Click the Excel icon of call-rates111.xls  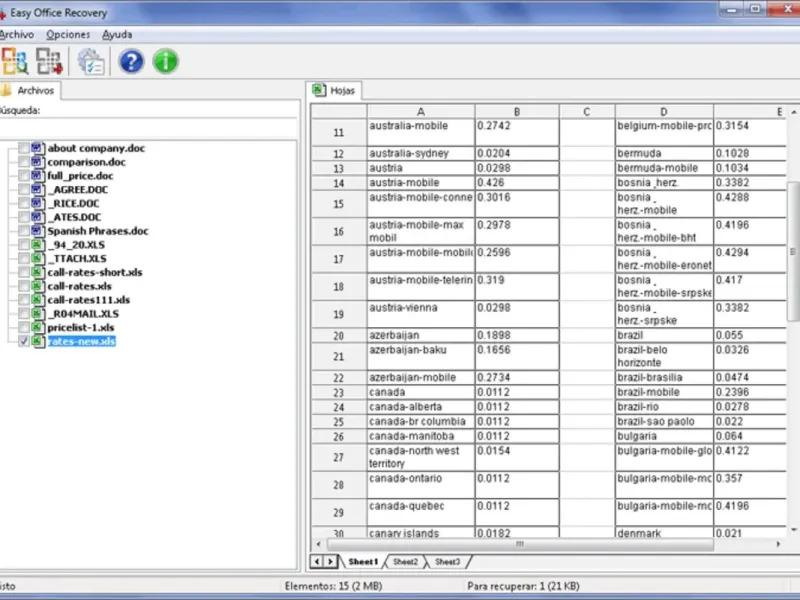(37, 299)
